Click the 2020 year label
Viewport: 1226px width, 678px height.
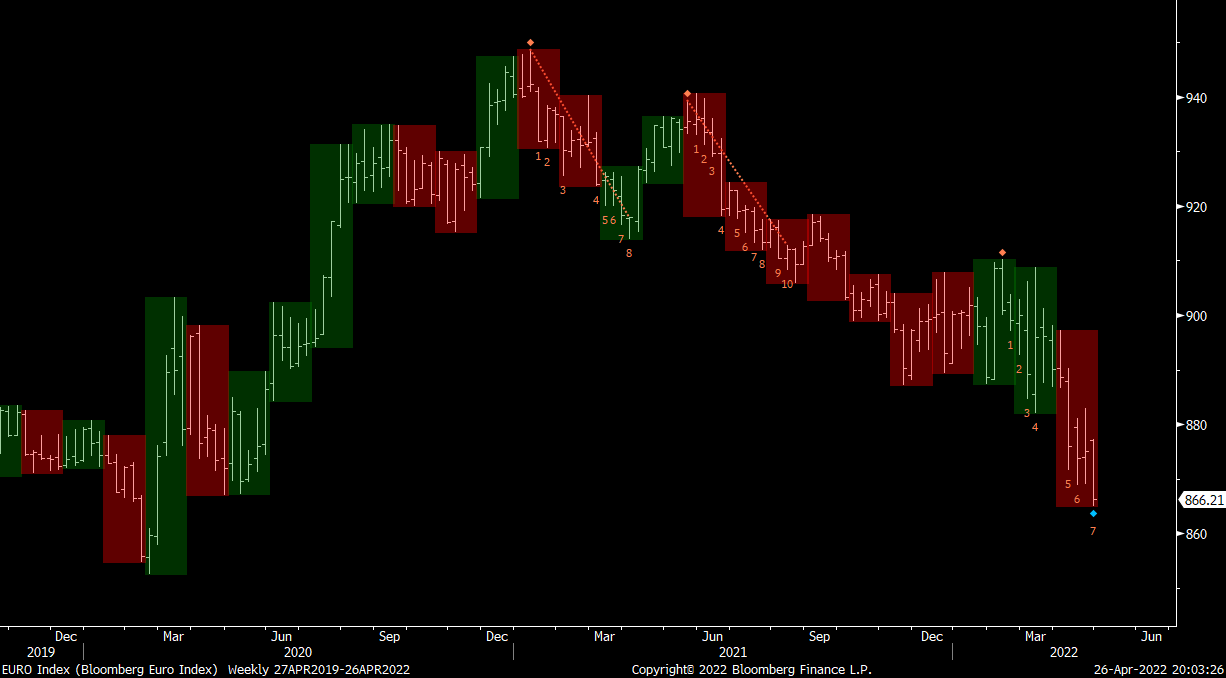[298, 652]
